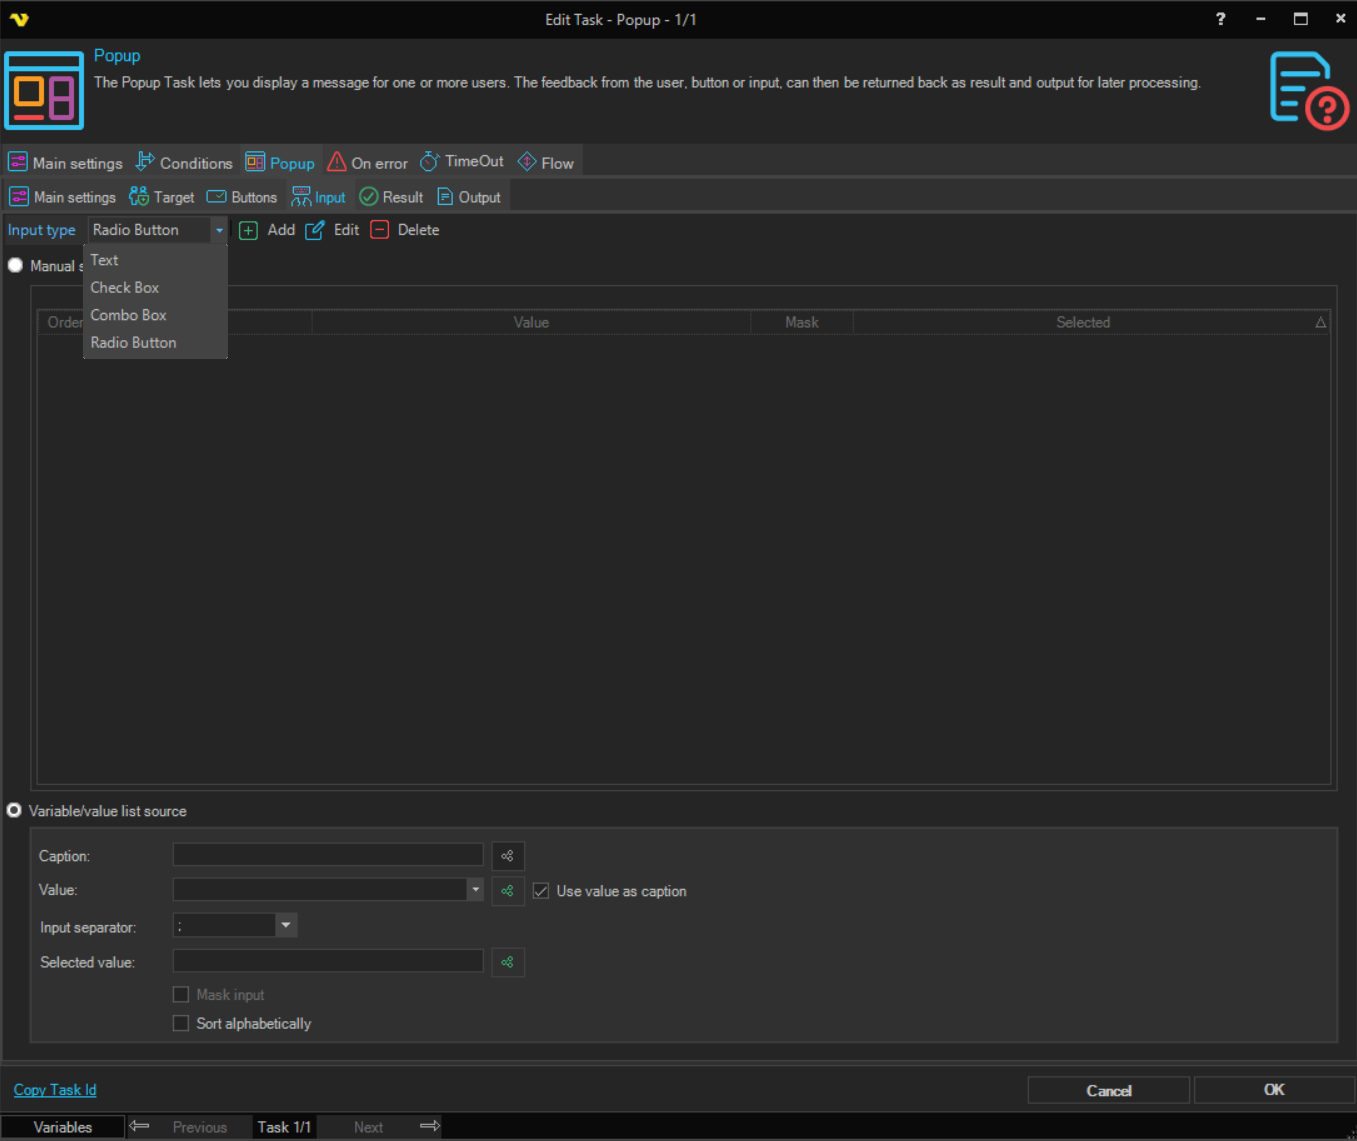Viewport: 1357px width, 1141px height.
Task: Click the Delete minus icon
Action: click(380, 230)
